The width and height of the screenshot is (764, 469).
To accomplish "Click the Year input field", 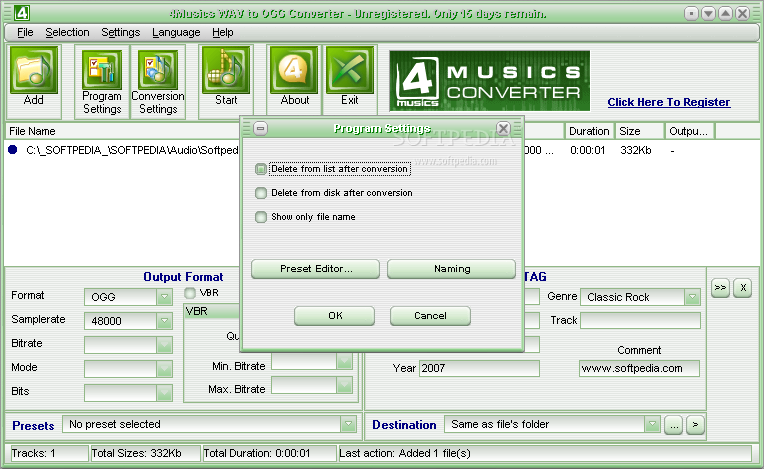I will tap(479, 368).
